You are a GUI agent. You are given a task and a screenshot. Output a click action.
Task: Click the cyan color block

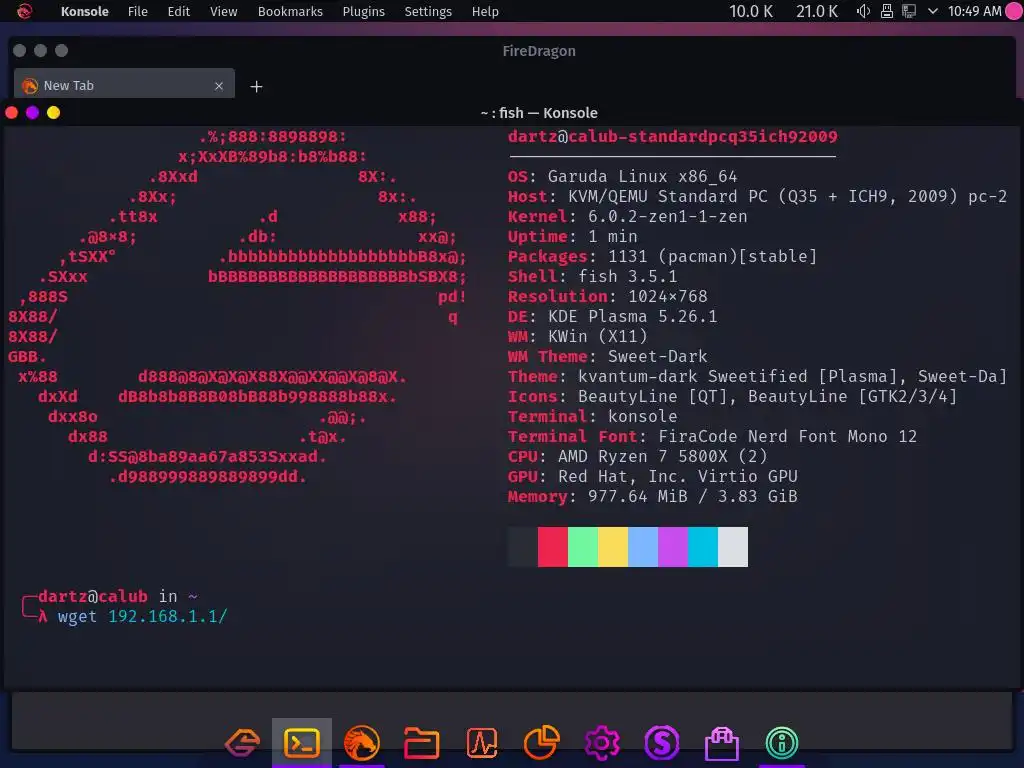(703, 547)
